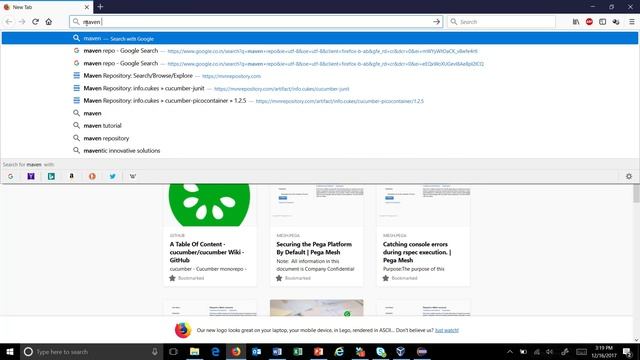
Task: Open the green cucumber thumbnail card
Action: coord(209,205)
